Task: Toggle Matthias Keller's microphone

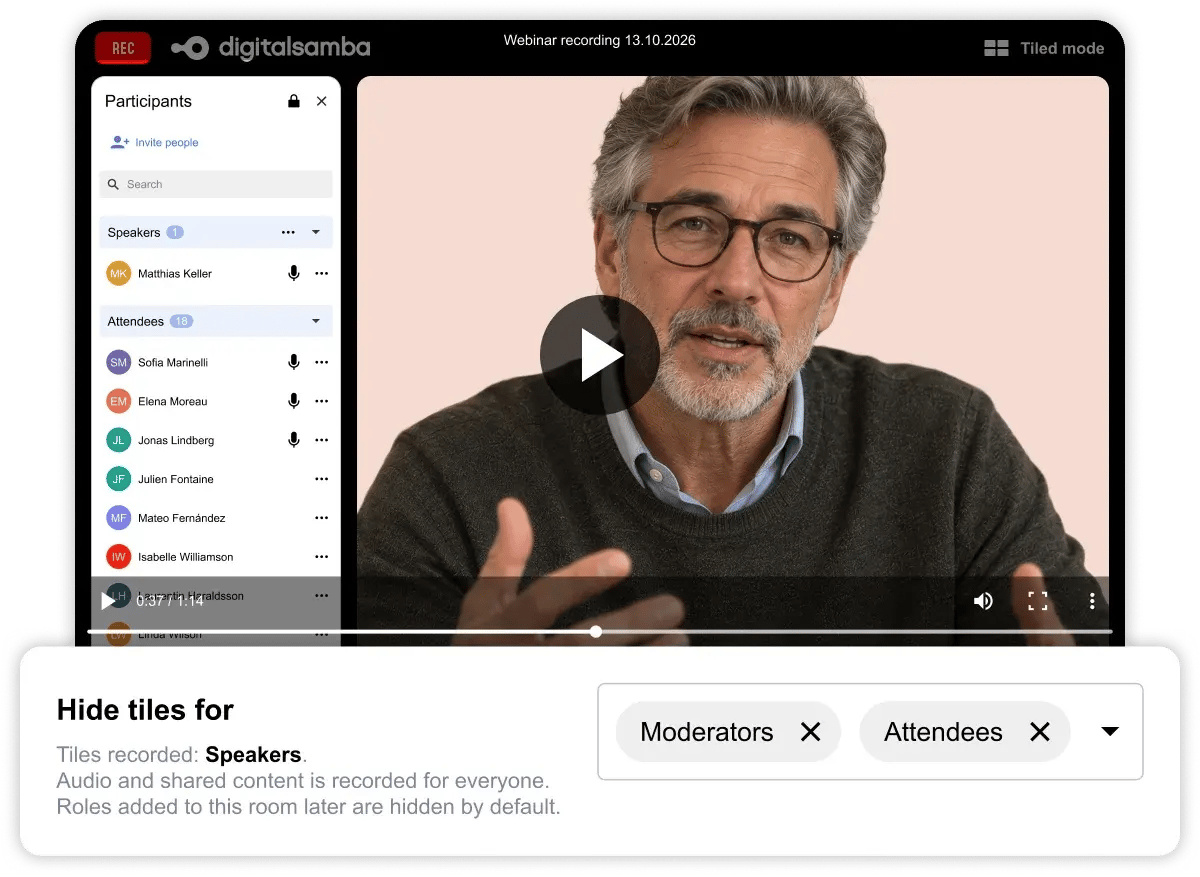Action: (294, 273)
